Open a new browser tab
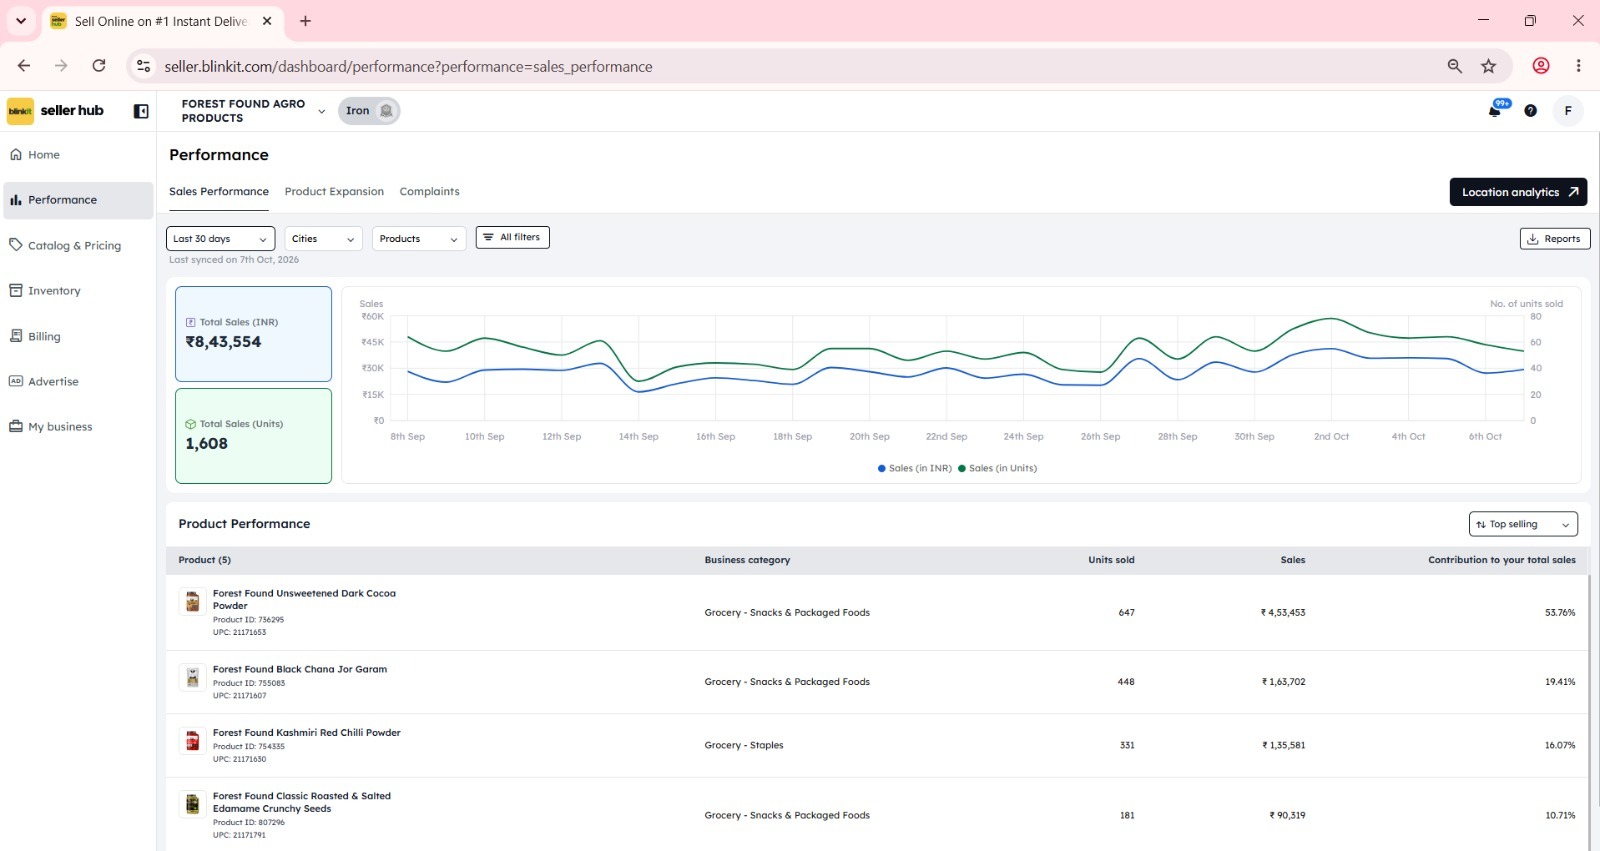This screenshot has width=1600, height=851. point(306,21)
